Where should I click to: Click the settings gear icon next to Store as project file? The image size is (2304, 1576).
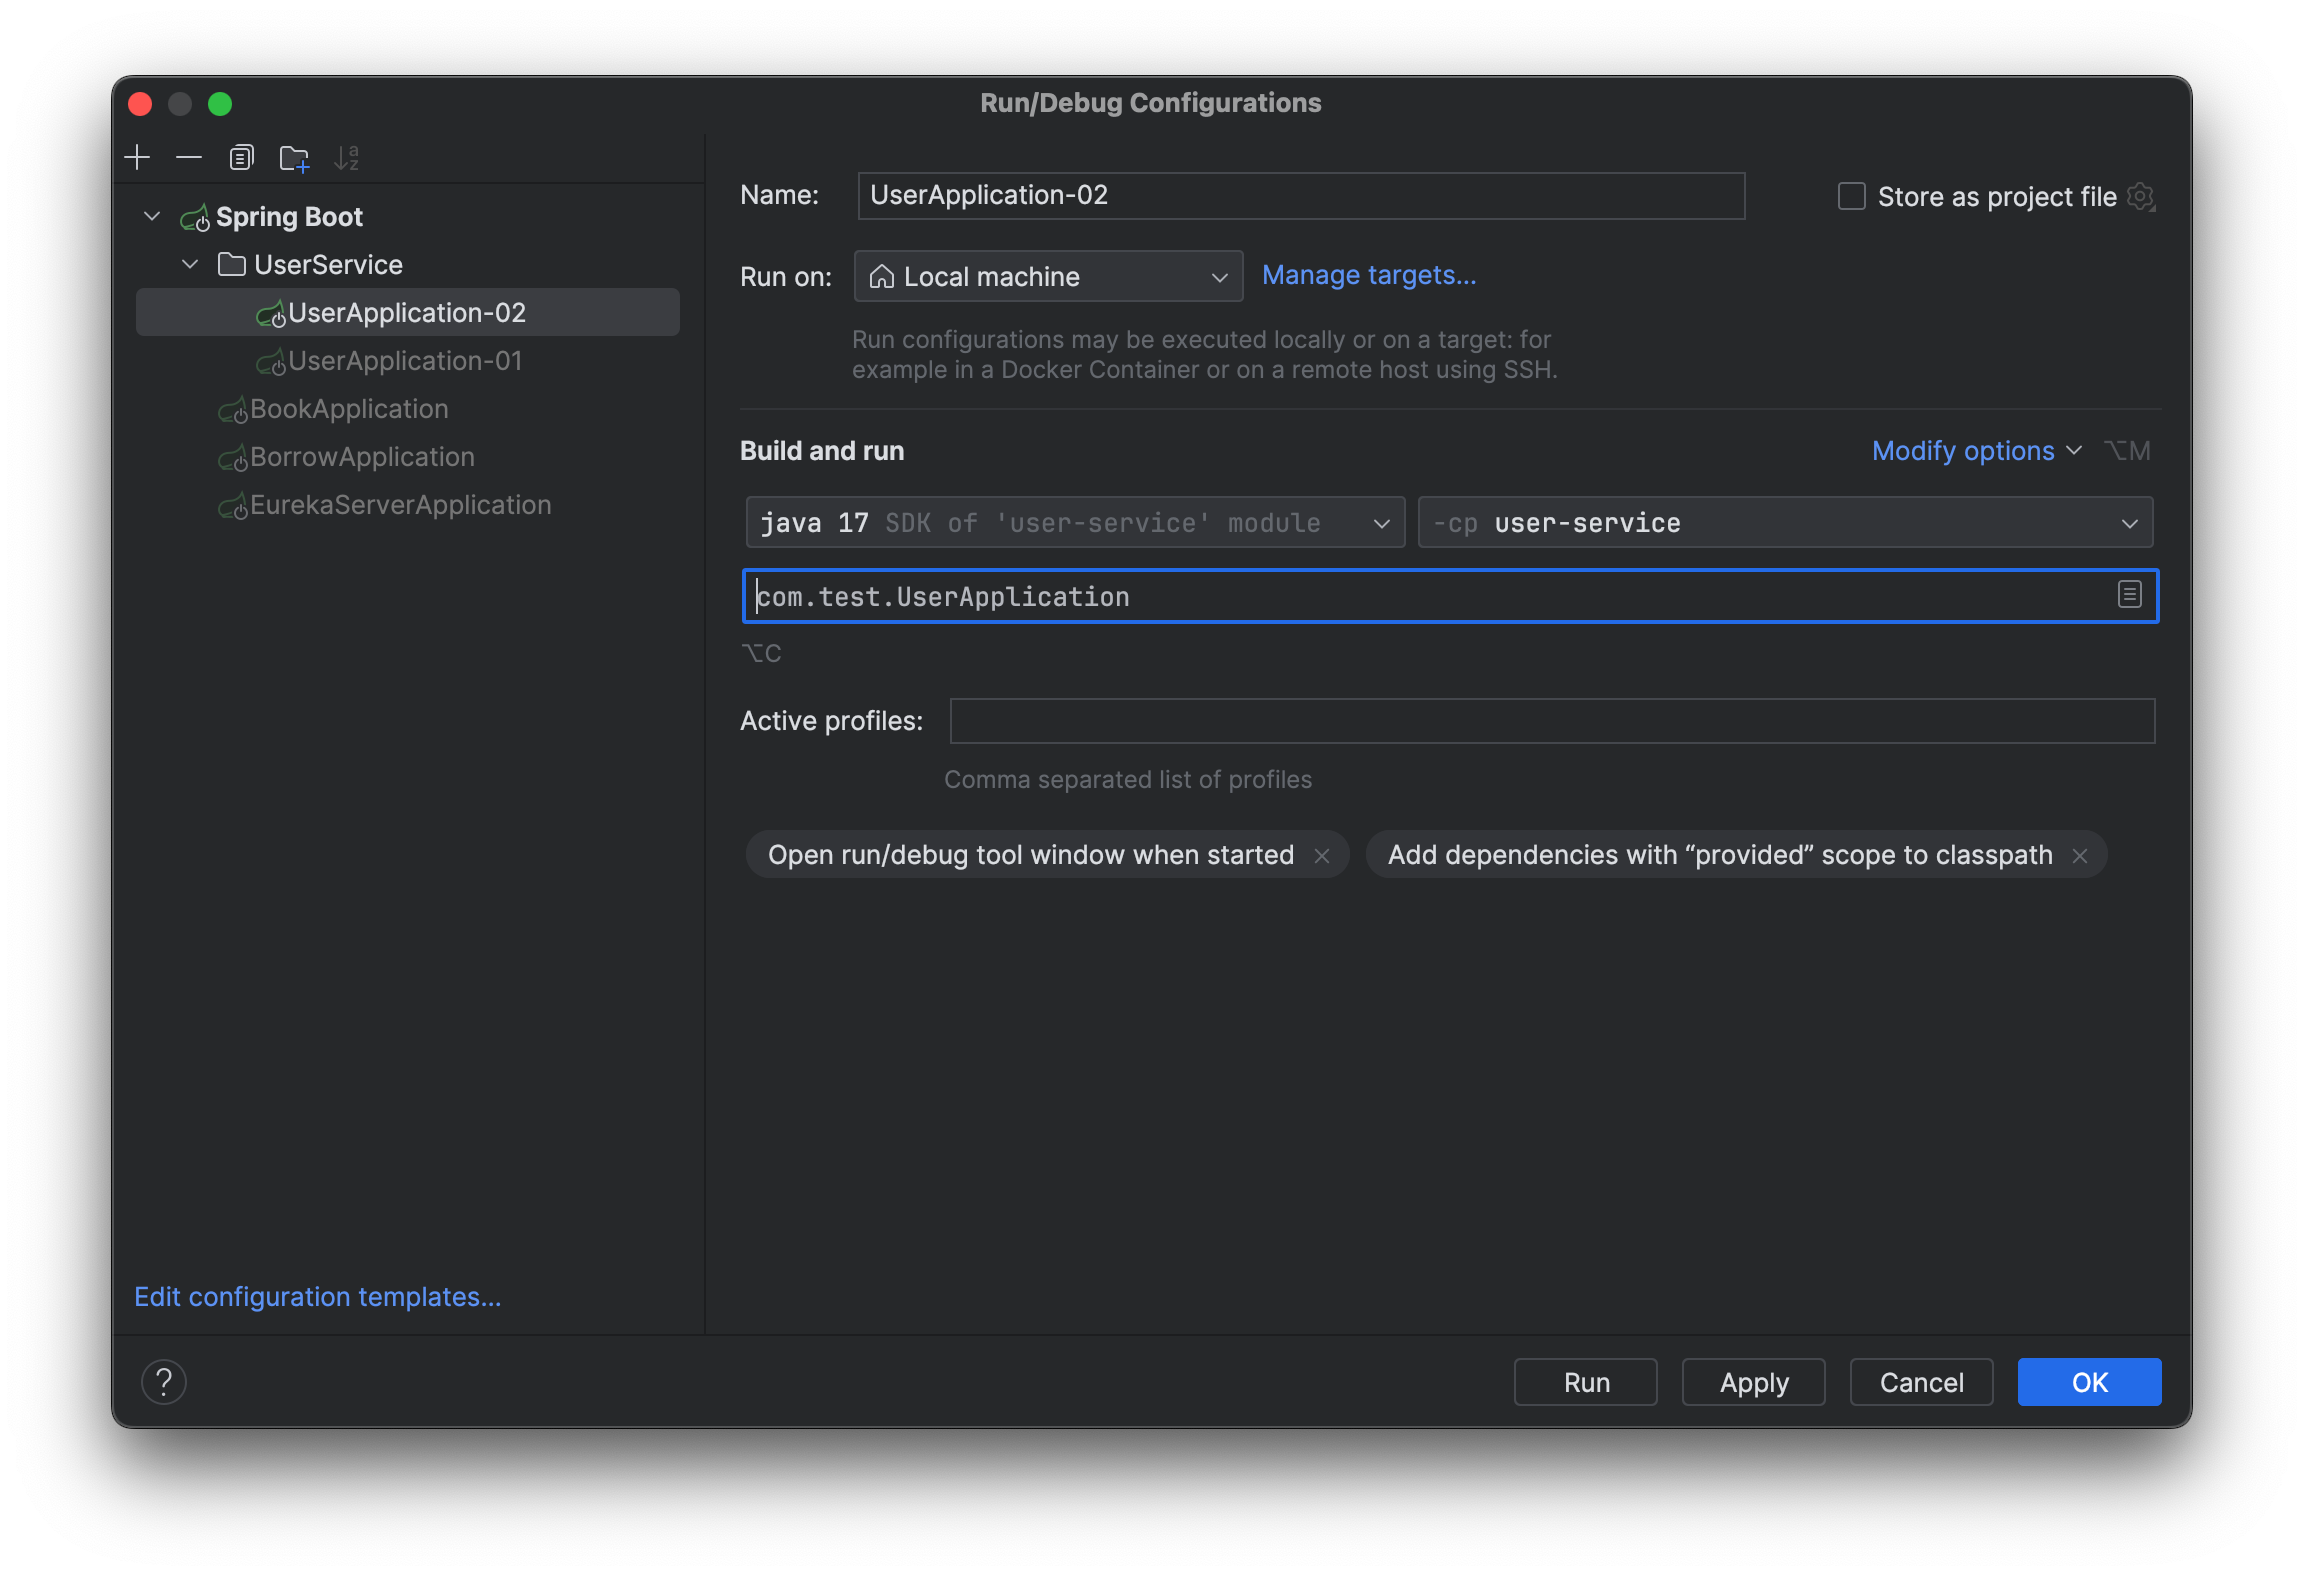coord(2143,196)
